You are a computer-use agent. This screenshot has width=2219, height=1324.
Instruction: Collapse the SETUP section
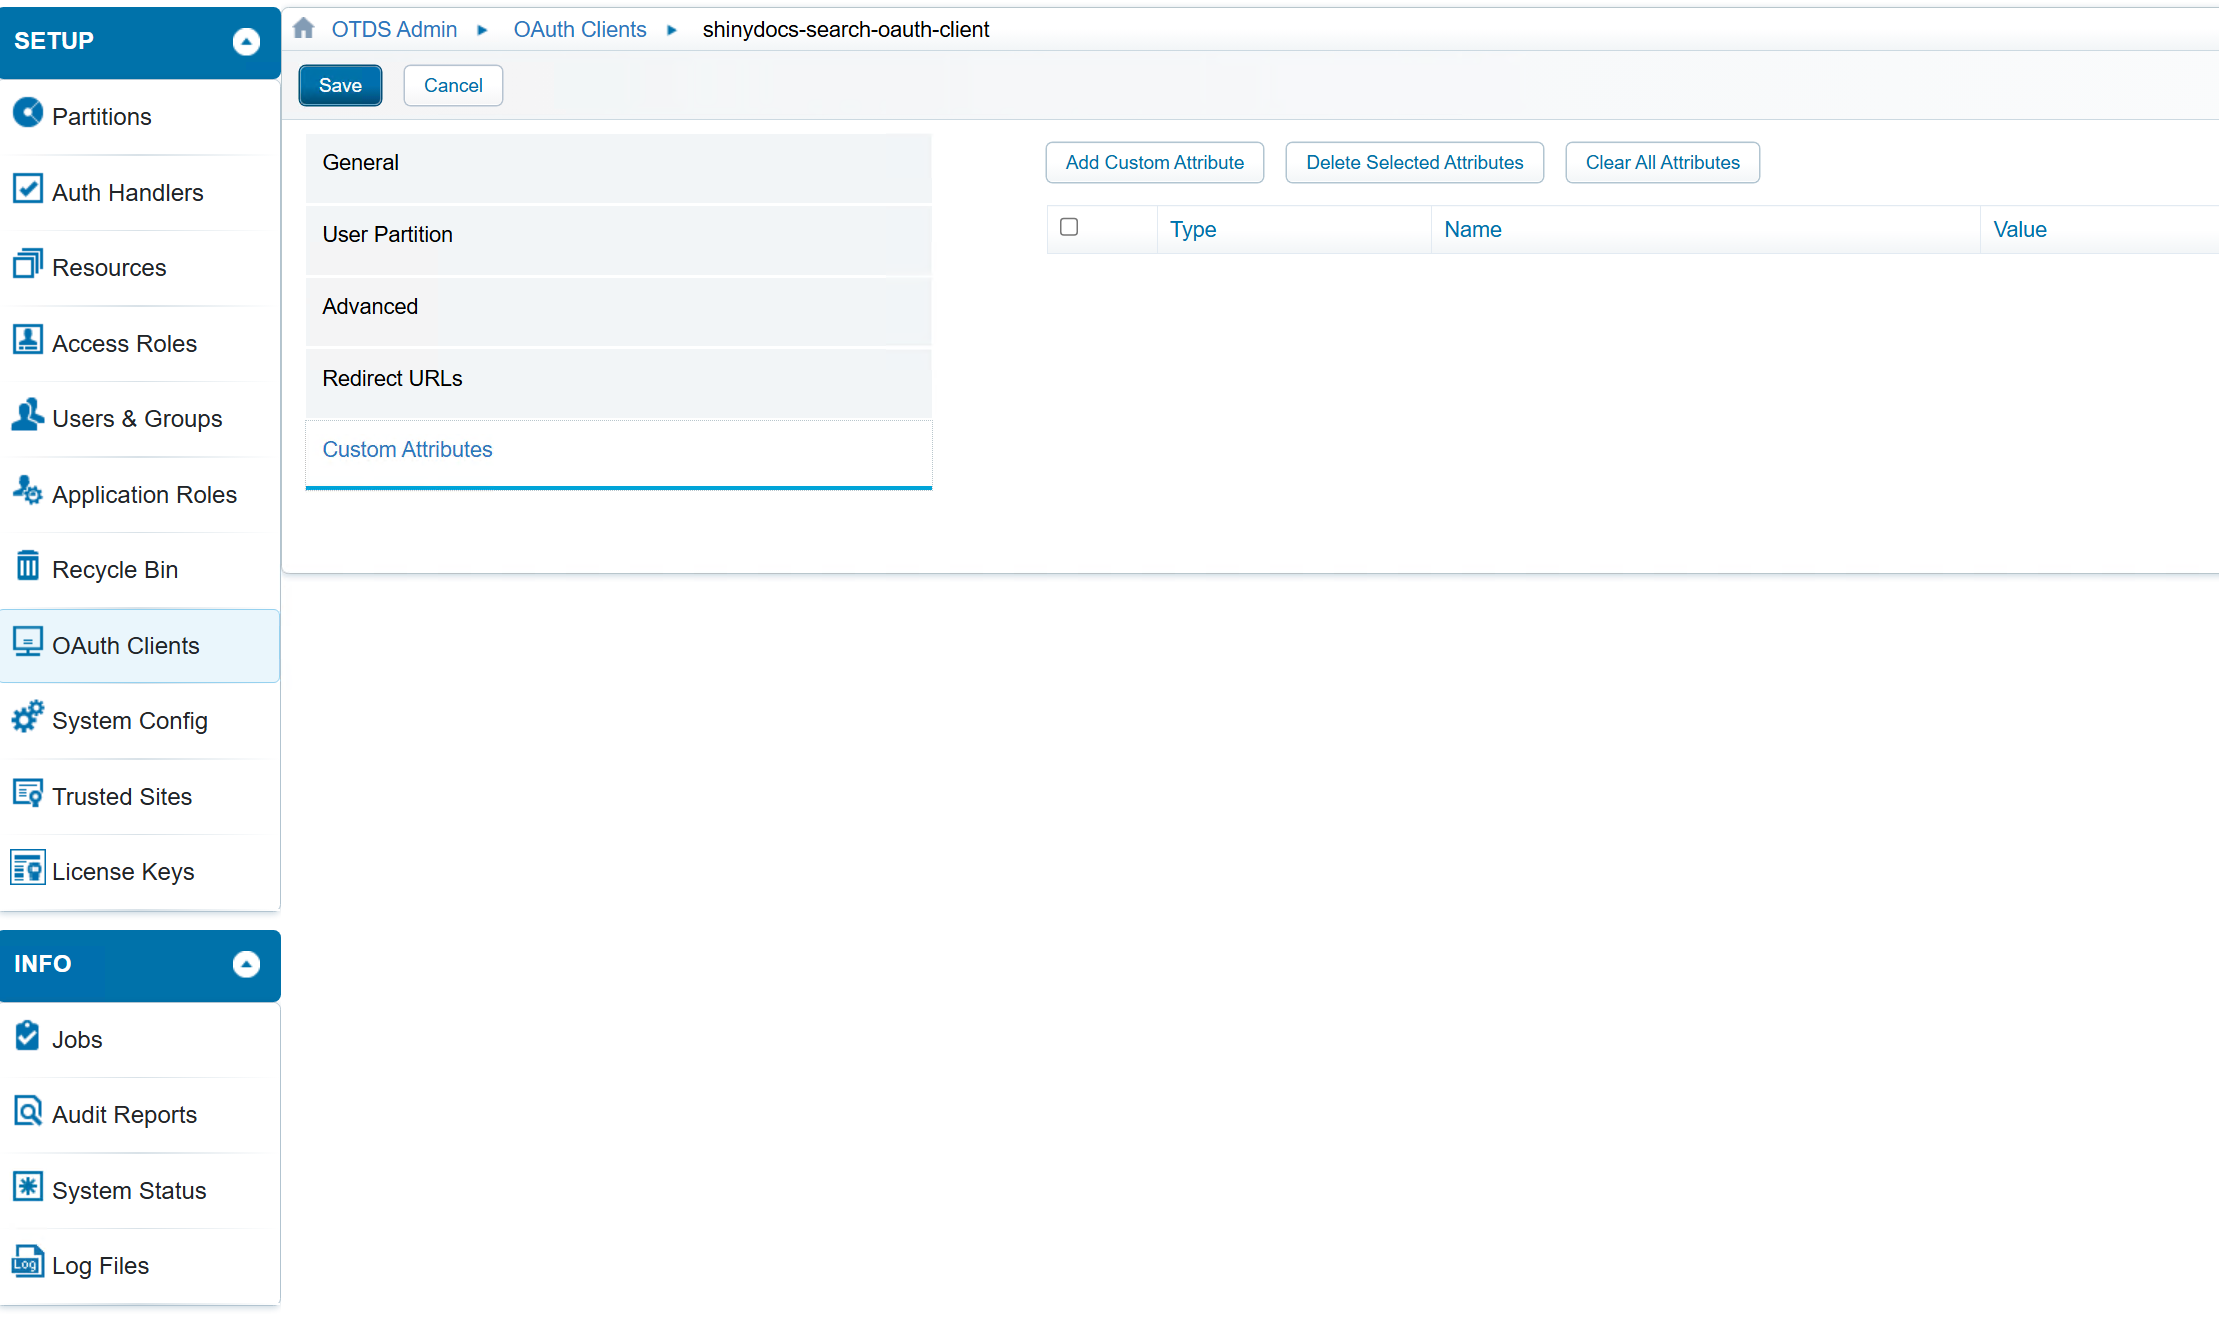pyautogui.click(x=246, y=41)
